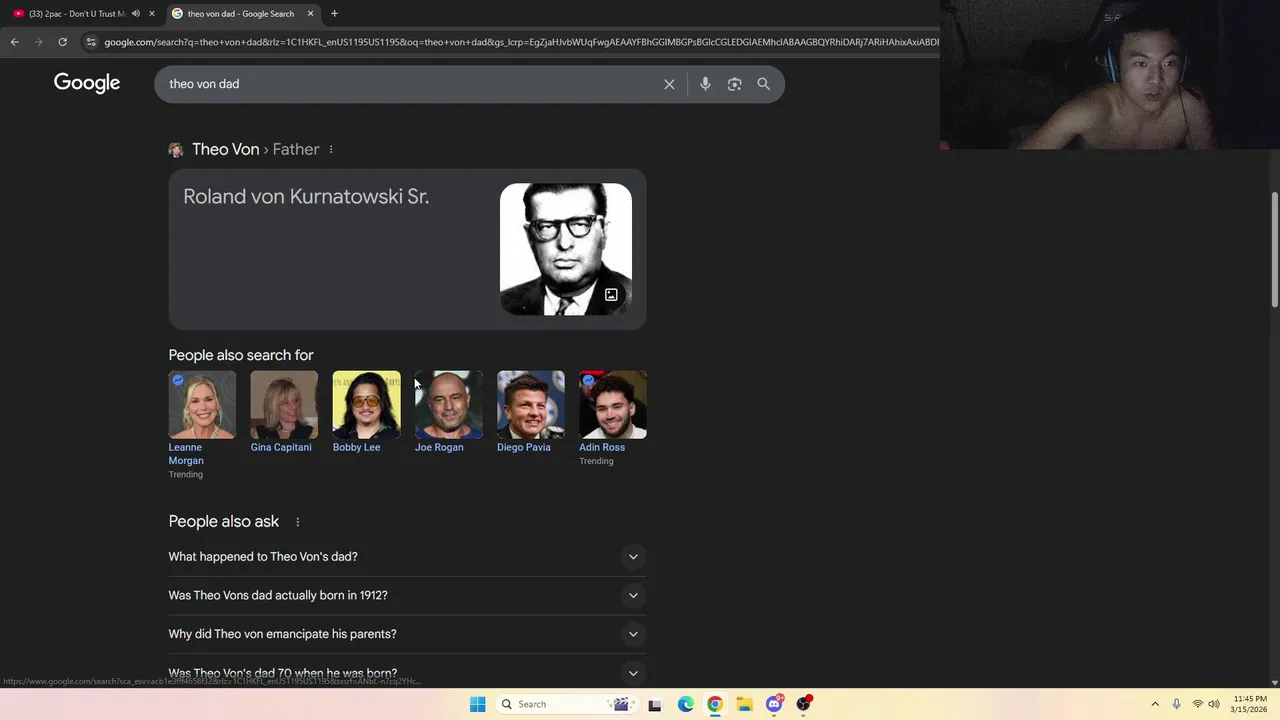The height and width of the screenshot is (720, 1280).
Task: Click the 'People also ask' heading
Action: click(x=224, y=522)
